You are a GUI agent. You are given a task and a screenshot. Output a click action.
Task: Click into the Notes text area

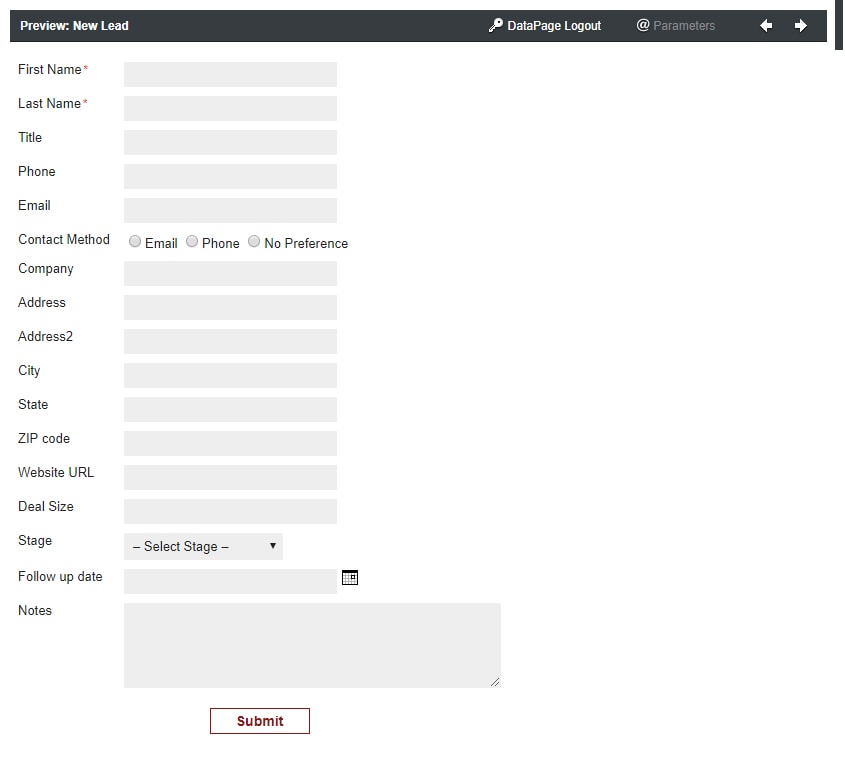[x=312, y=645]
